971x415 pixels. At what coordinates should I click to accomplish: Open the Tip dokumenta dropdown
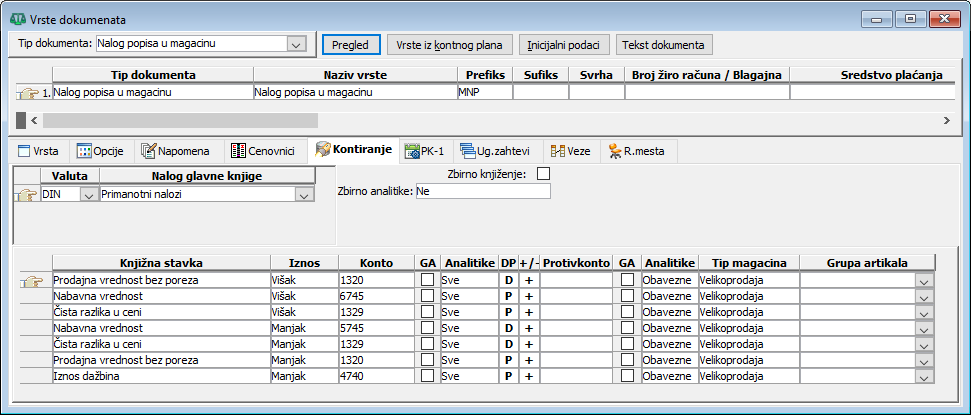pos(295,44)
